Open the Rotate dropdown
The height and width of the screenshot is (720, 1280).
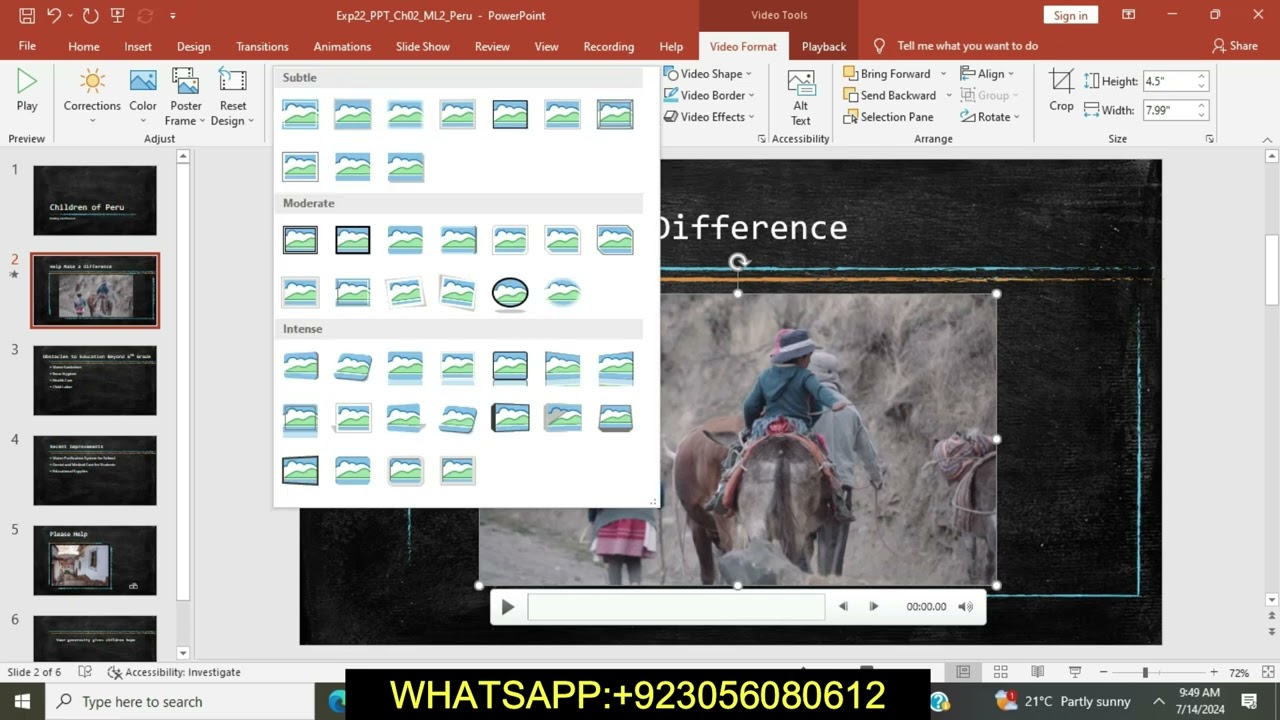[990, 117]
